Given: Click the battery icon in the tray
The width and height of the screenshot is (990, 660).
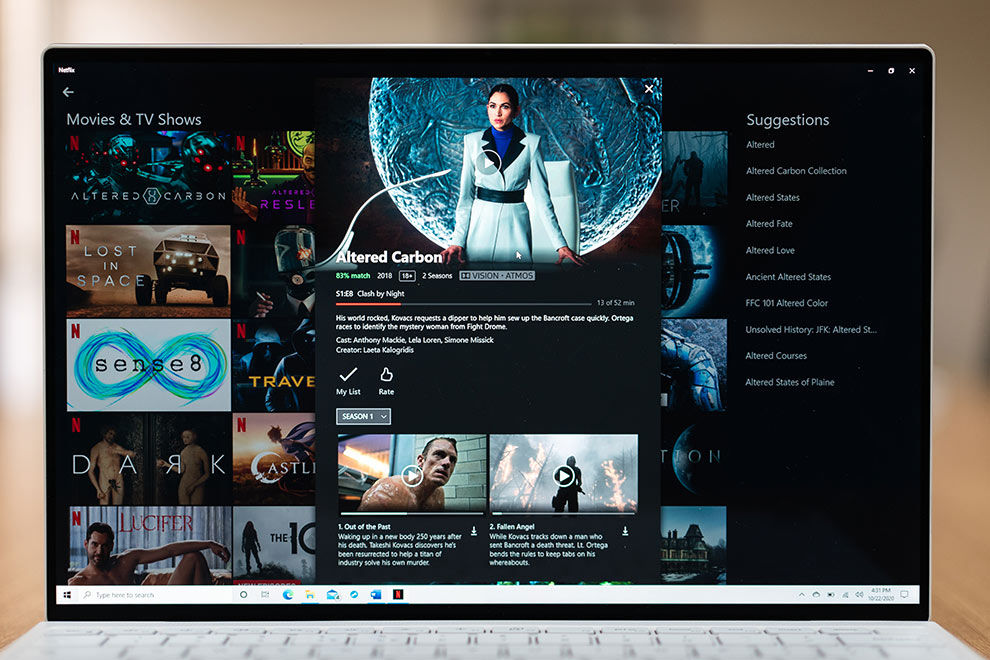Looking at the screenshot, I should (x=831, y=595).
